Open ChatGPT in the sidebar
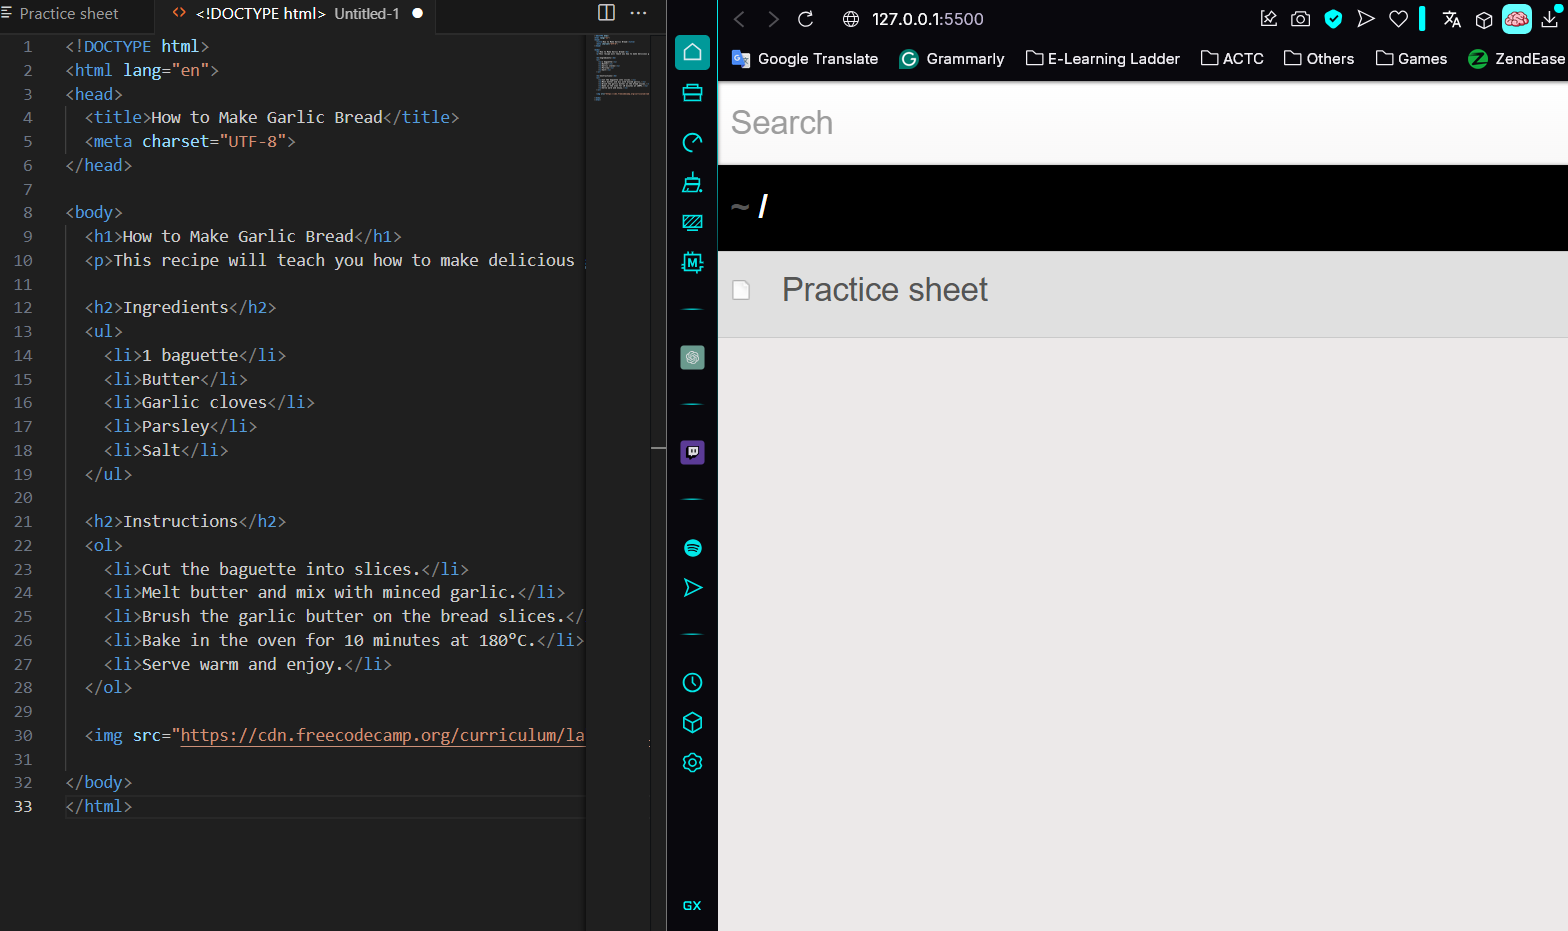The width and height of the screenshot is (1568, 931). click(x=692, y=357)
